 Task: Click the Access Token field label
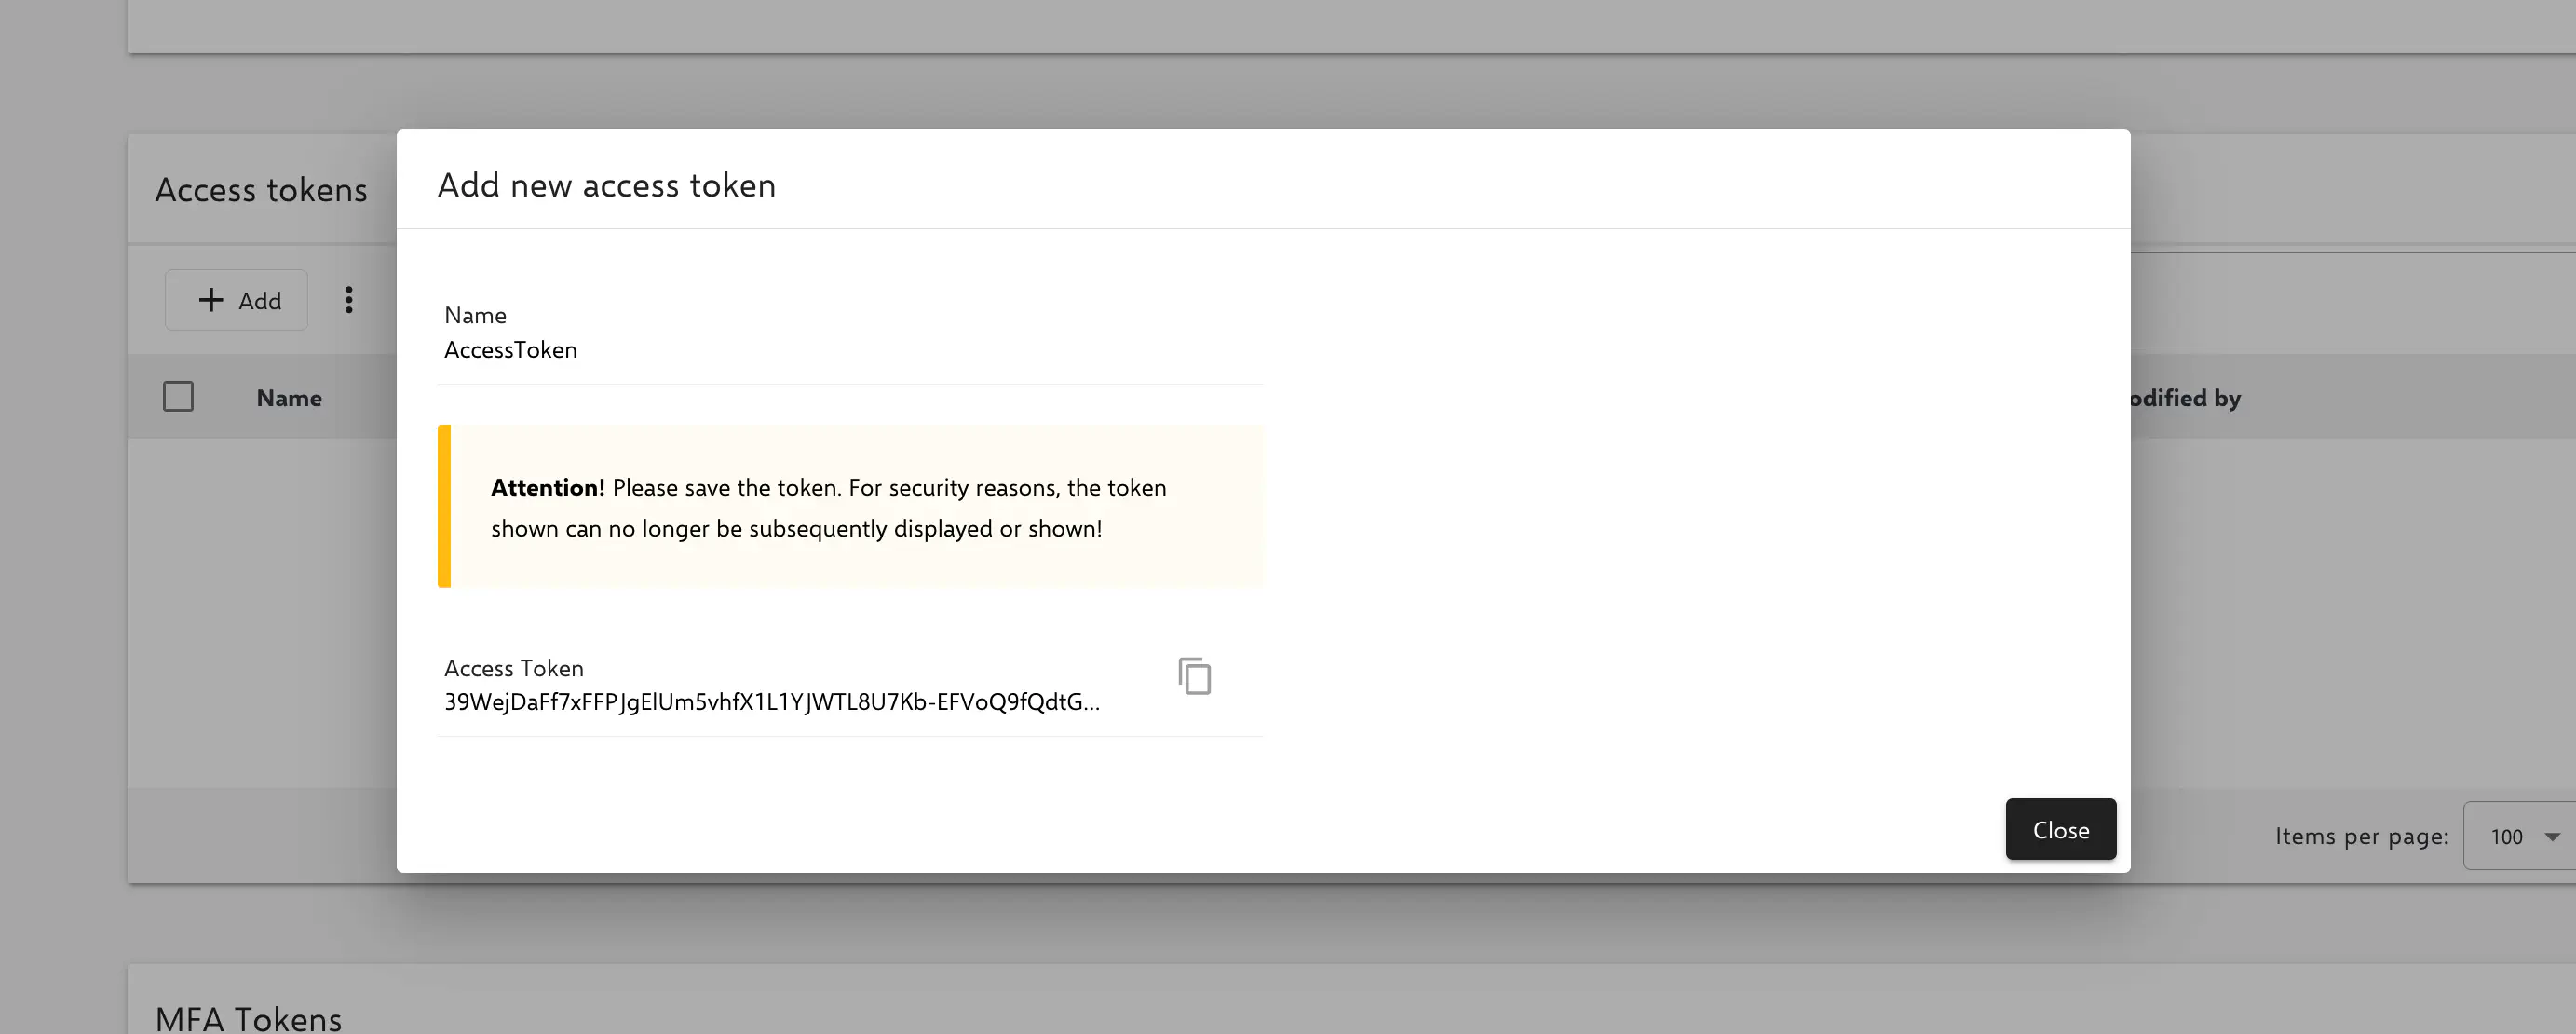point(514,668)
